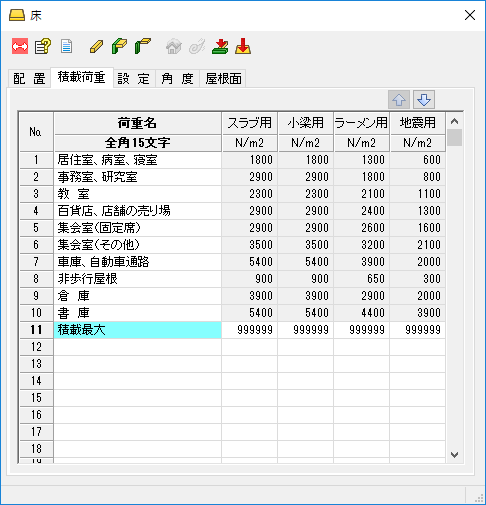The image size is (486, 505).
Task: Click 600 seismic value for 居住室
Action: 418,160
